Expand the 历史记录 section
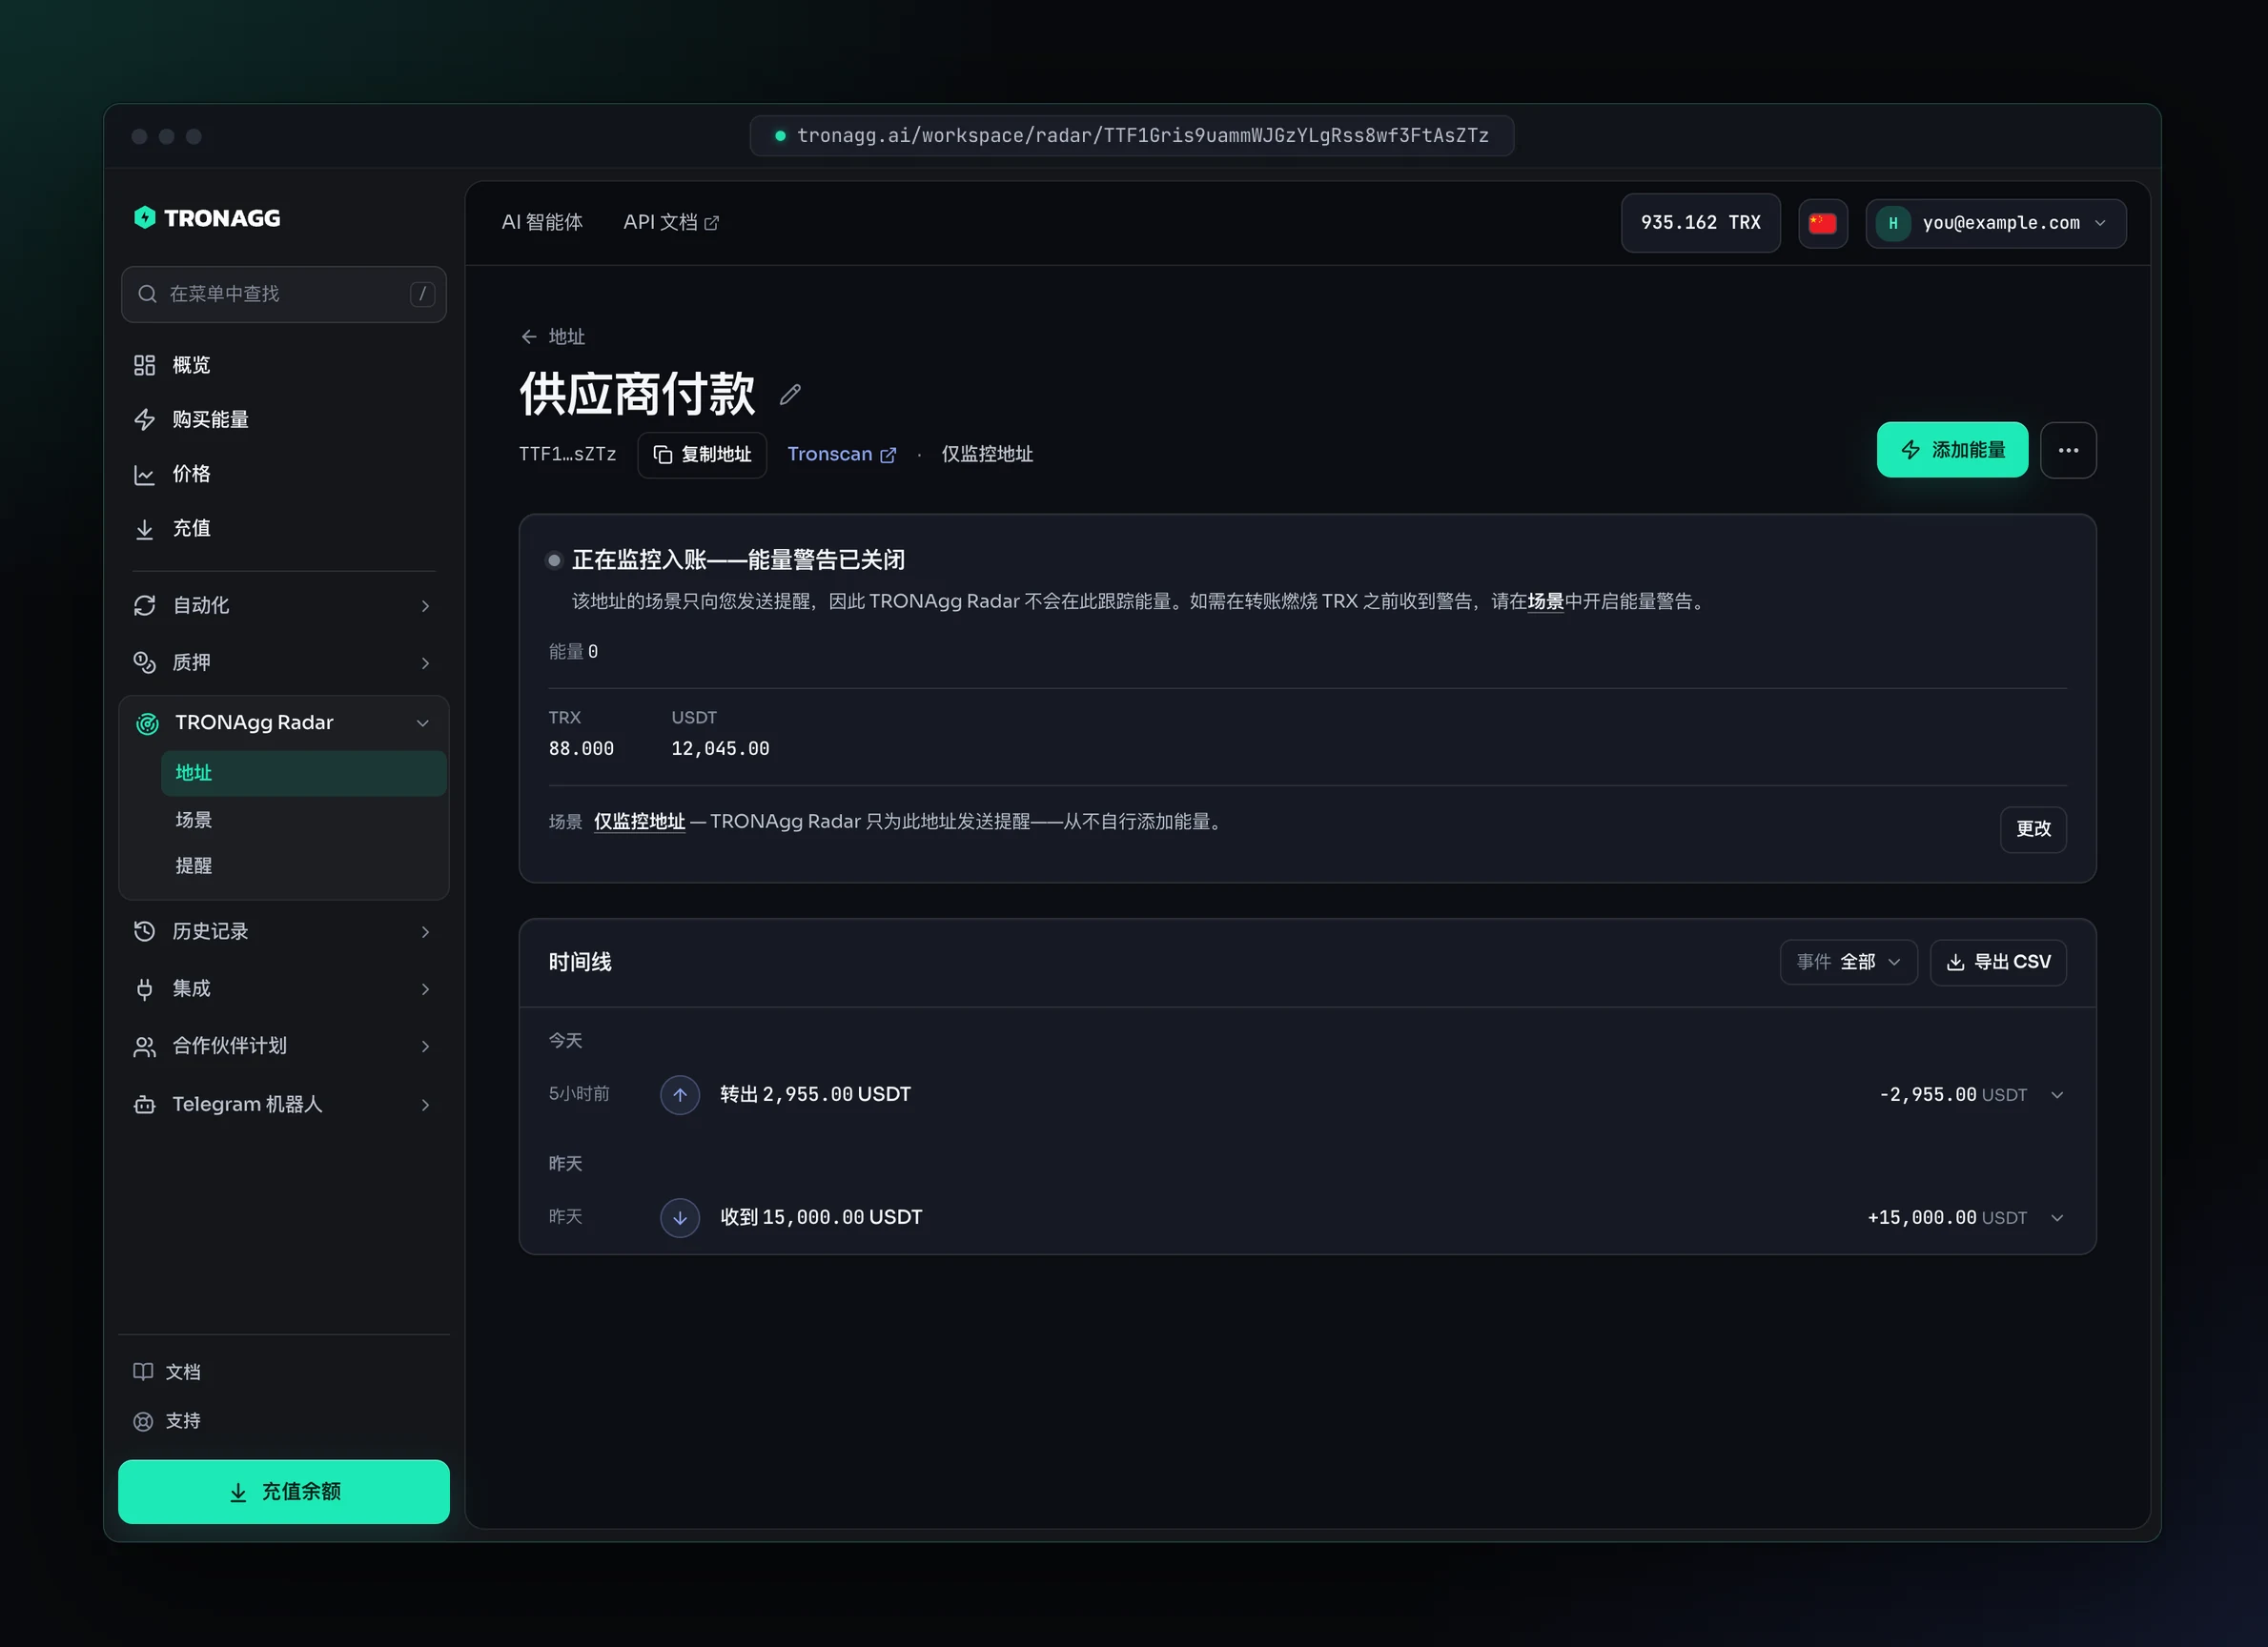 coord(284,931)
